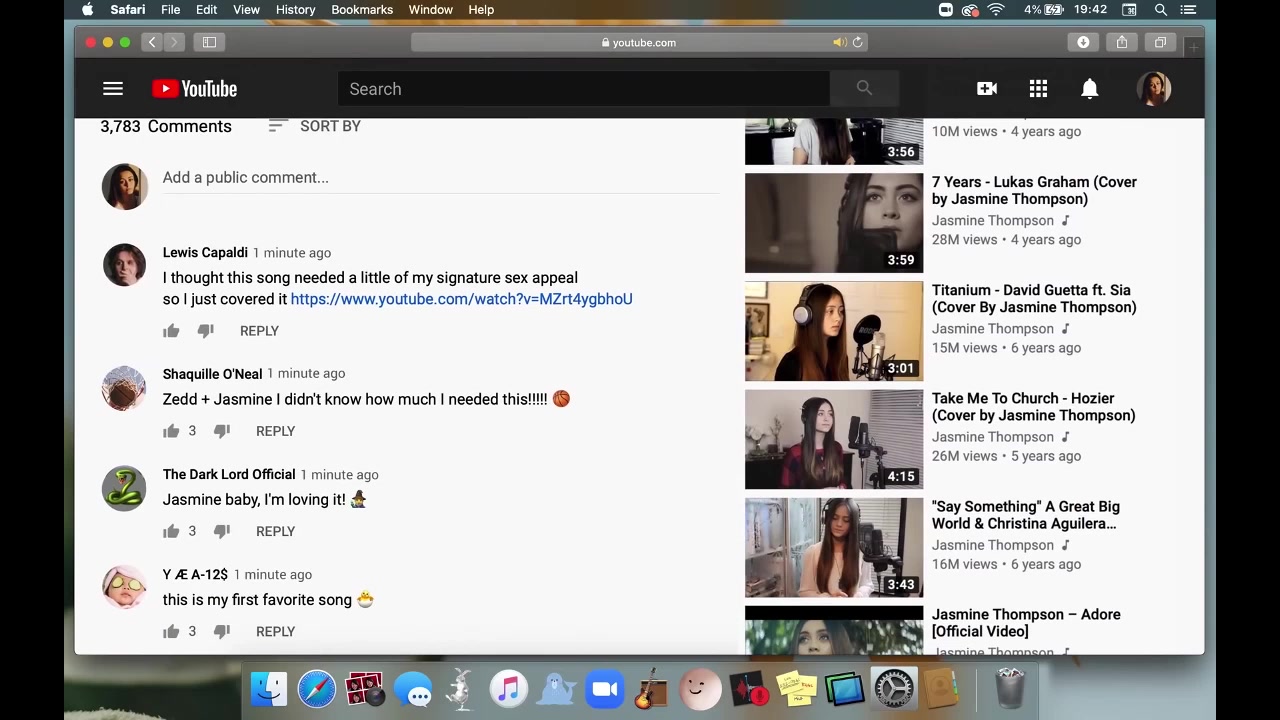Reply to Lewis Capaldi's comment
1280x720 pixels.
[x=259, y=331]
